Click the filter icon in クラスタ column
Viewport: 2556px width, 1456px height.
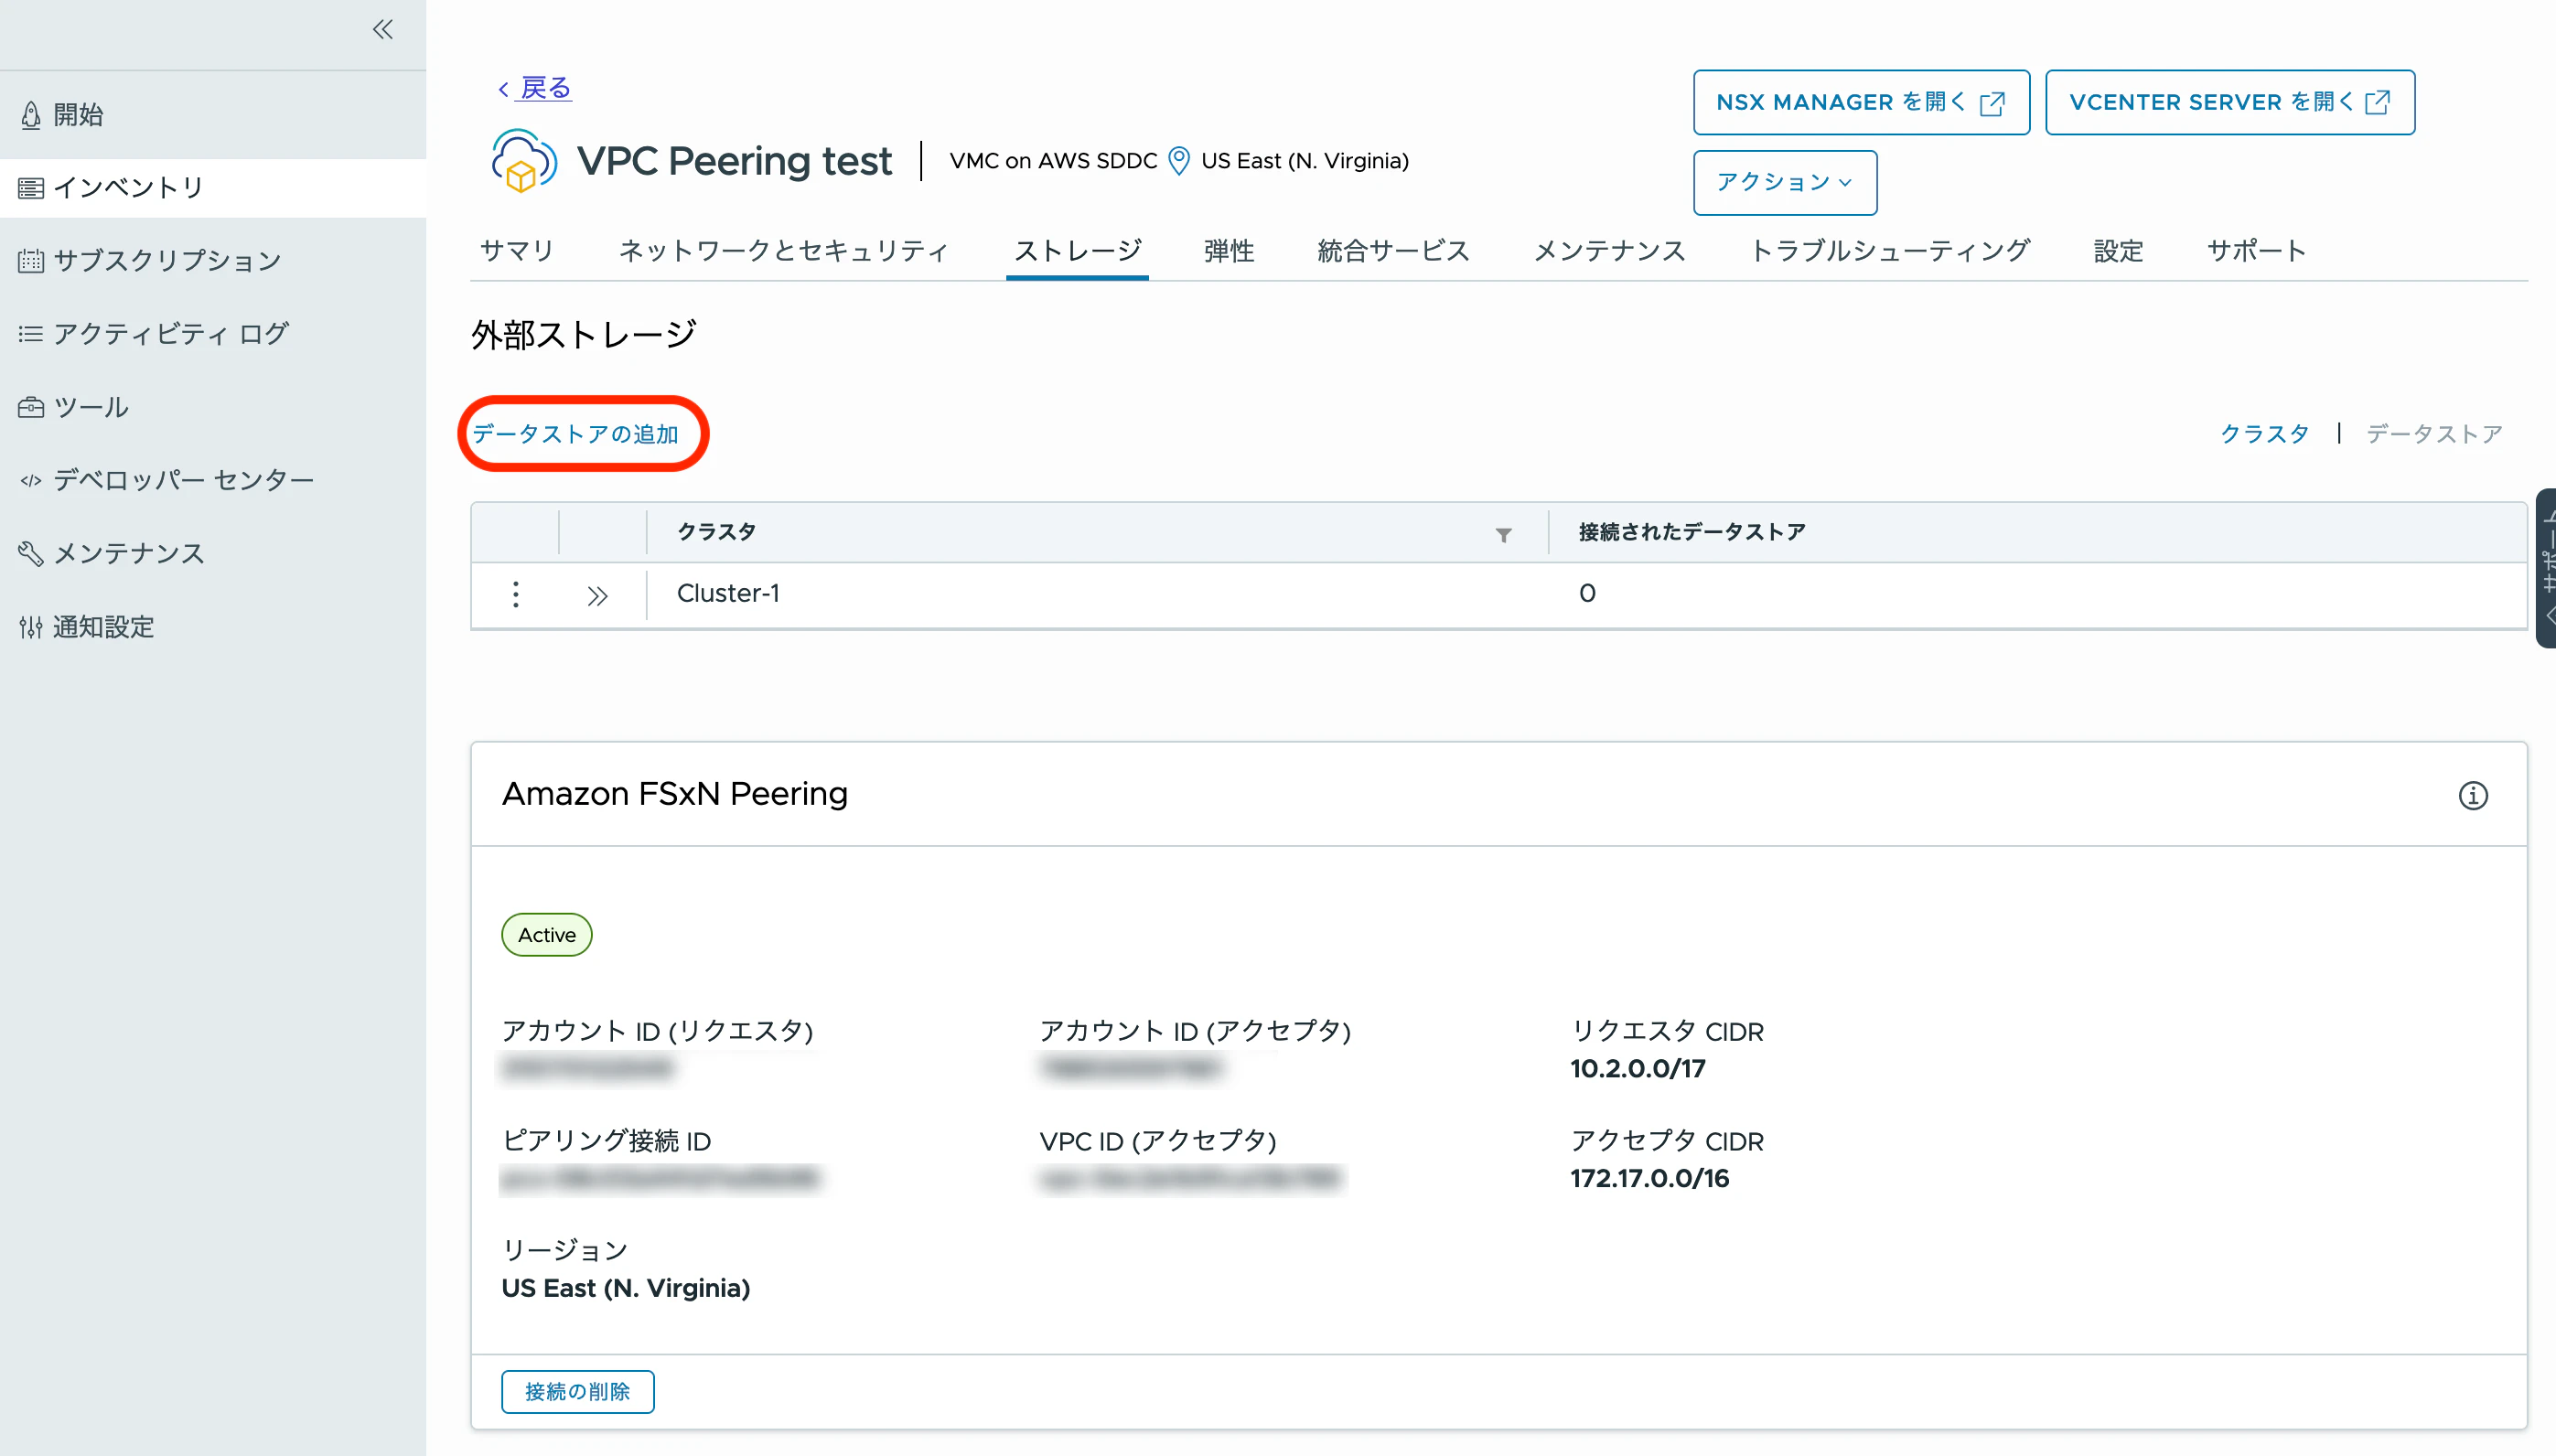coord(1503,535)
